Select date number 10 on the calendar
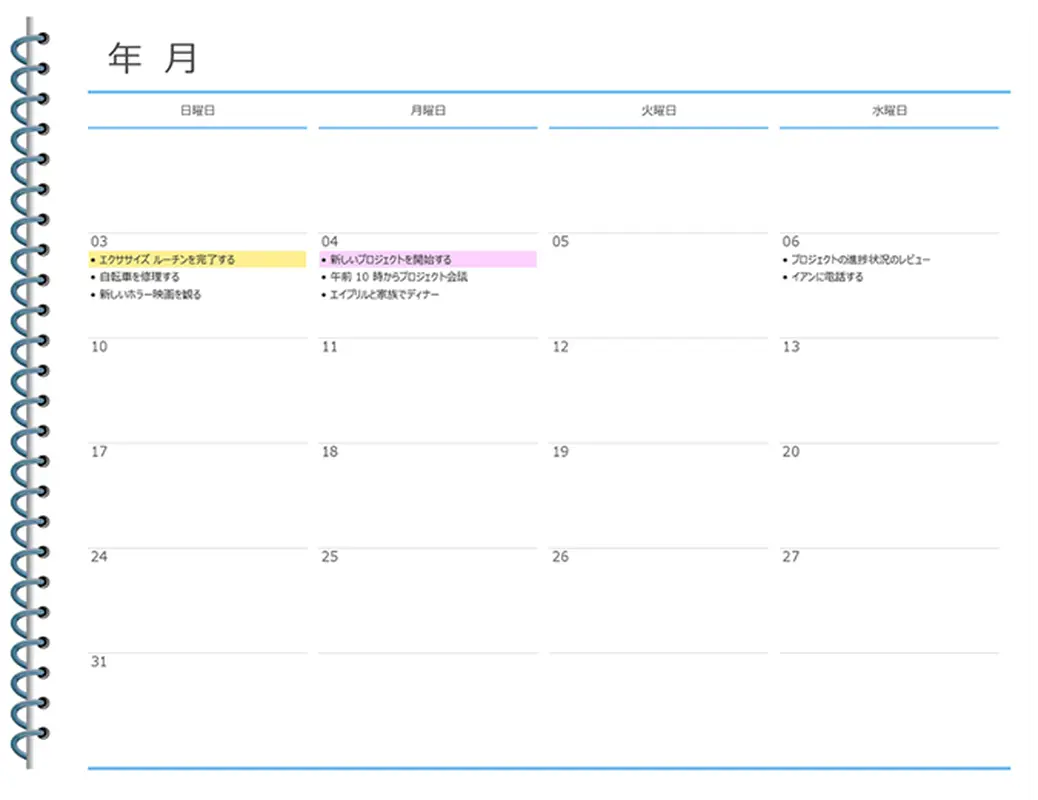The height and width of the screenshot is (800, 1038). (99, 347)
